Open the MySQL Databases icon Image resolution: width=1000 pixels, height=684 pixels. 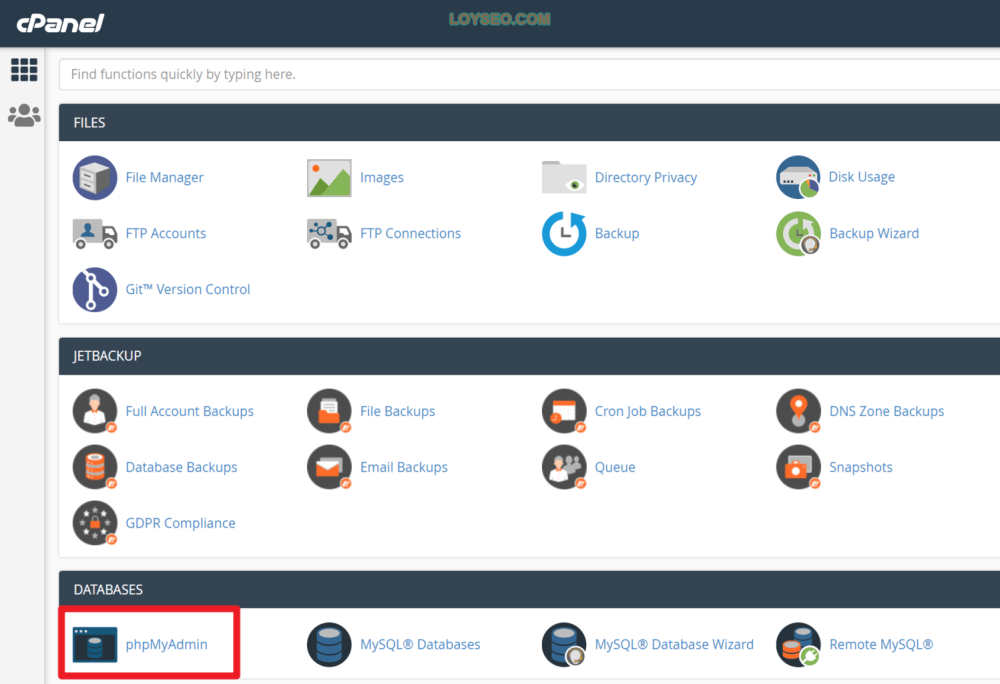coord(329,644)
